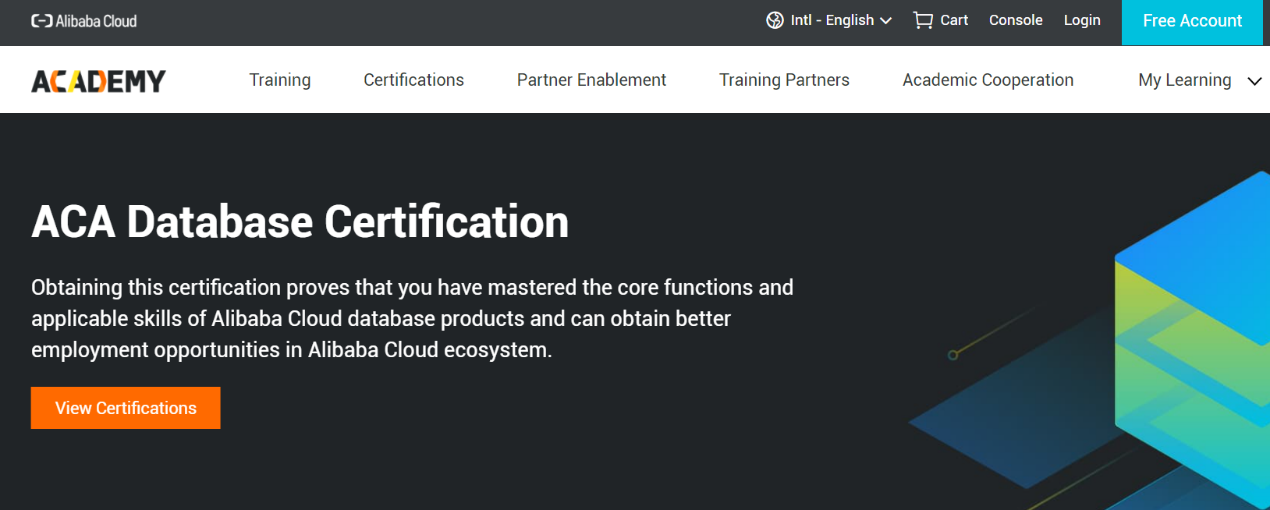The image size is (1270, 510).
Task: Open the Training menu item
Action: [280, 81]
